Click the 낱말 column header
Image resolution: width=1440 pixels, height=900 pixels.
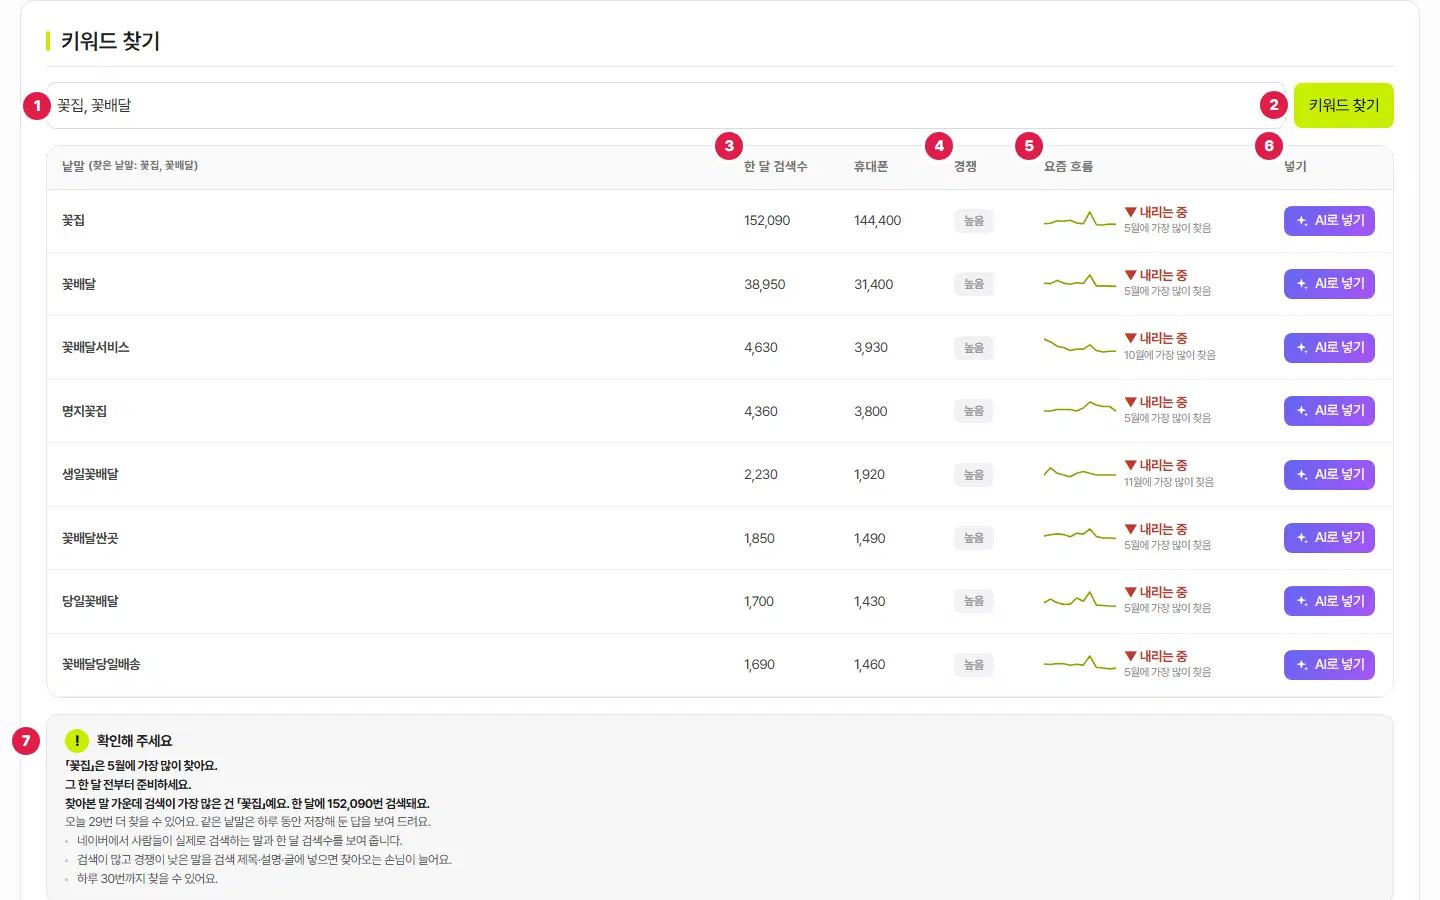click(x=130, y=166)
